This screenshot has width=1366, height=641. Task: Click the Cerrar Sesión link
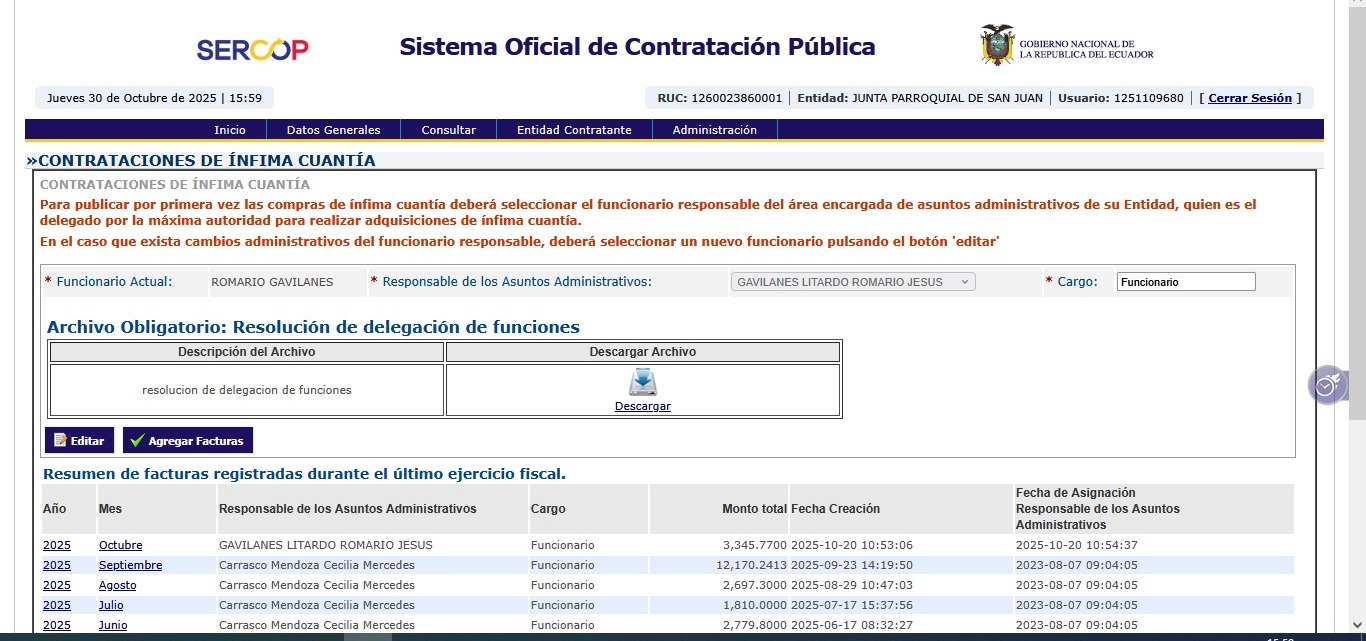[x=1250, y=98]
